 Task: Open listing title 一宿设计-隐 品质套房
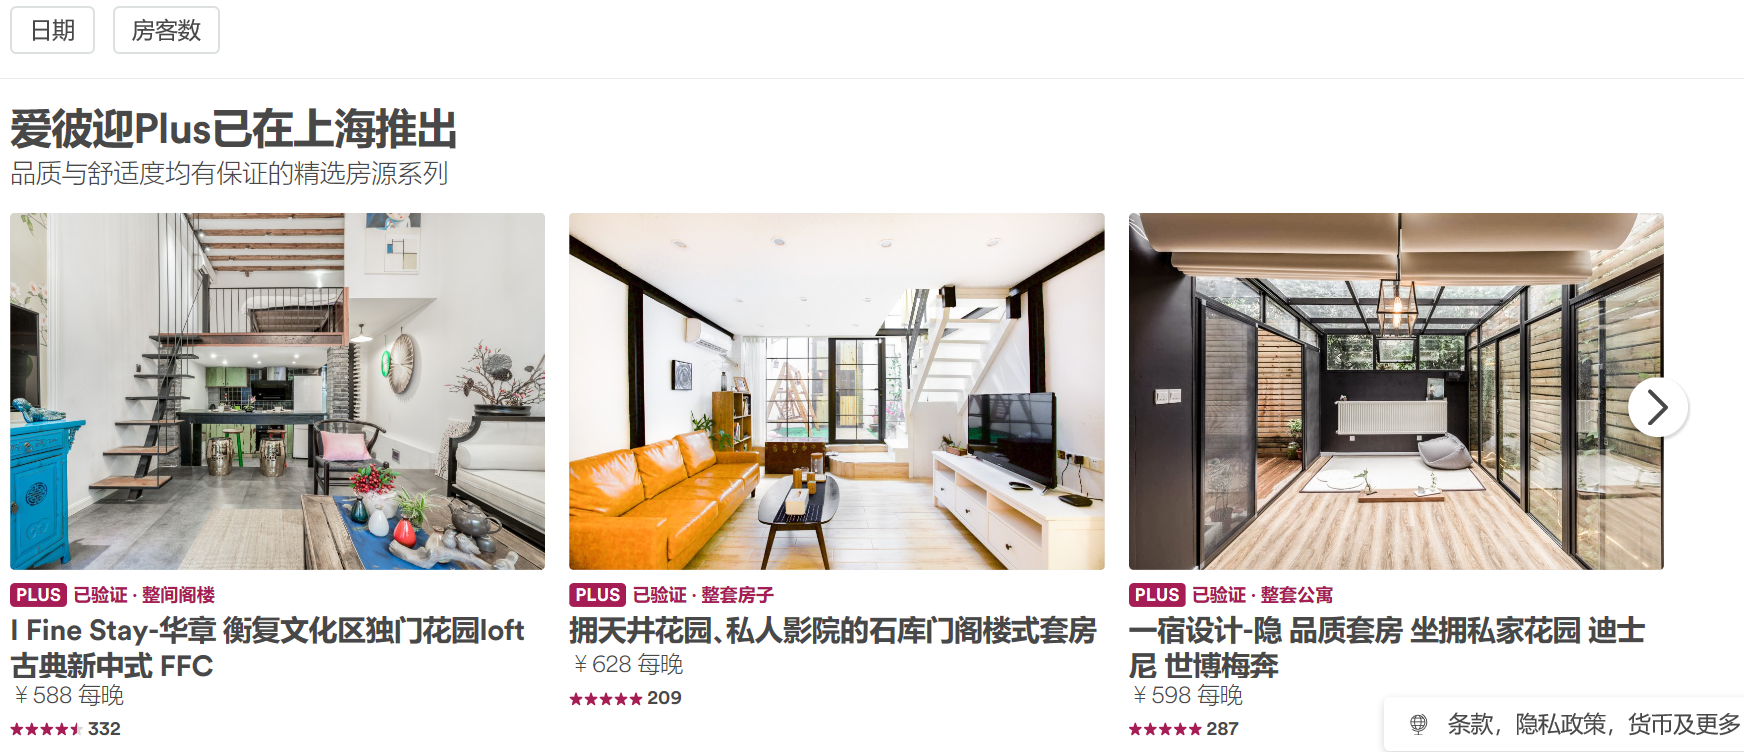click(1387, 648)
